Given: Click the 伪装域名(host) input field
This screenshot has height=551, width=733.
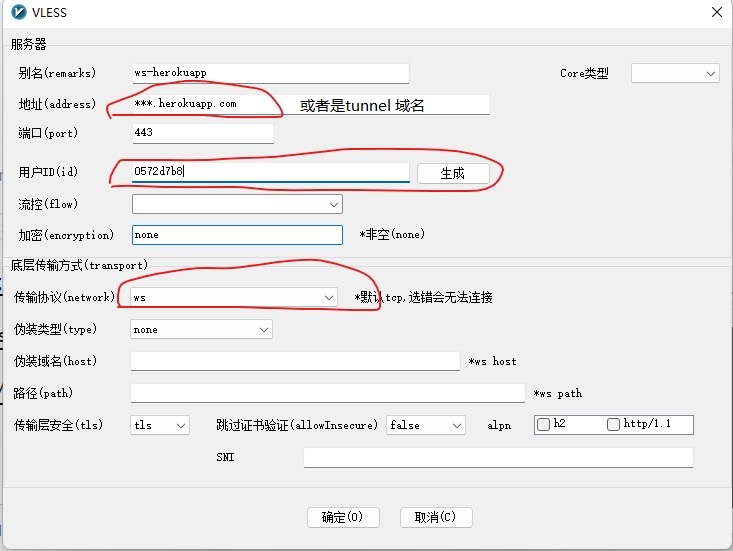Looking at the screenshot, I should (x=296, y=361).
